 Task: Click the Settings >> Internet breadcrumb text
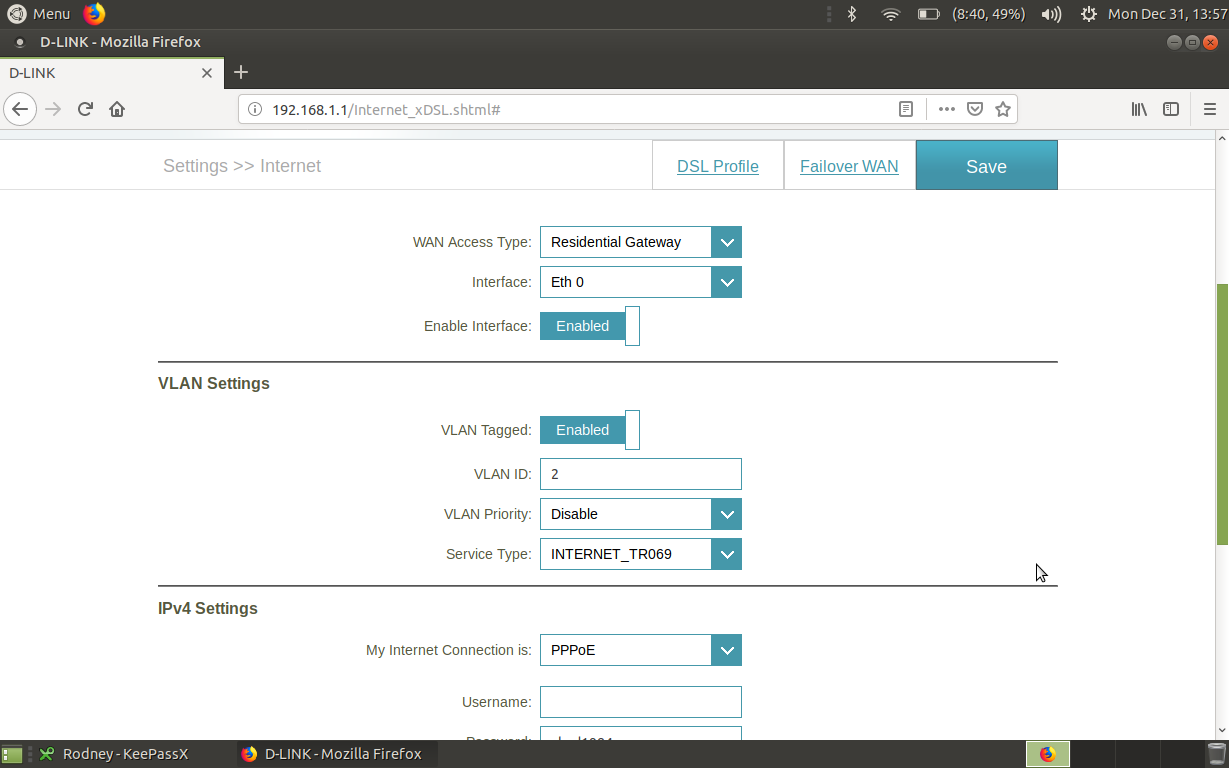coord(242,166)
